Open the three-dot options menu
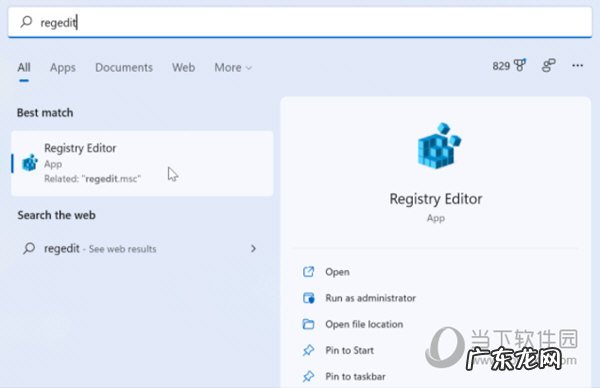 click(x=577, y=65)
